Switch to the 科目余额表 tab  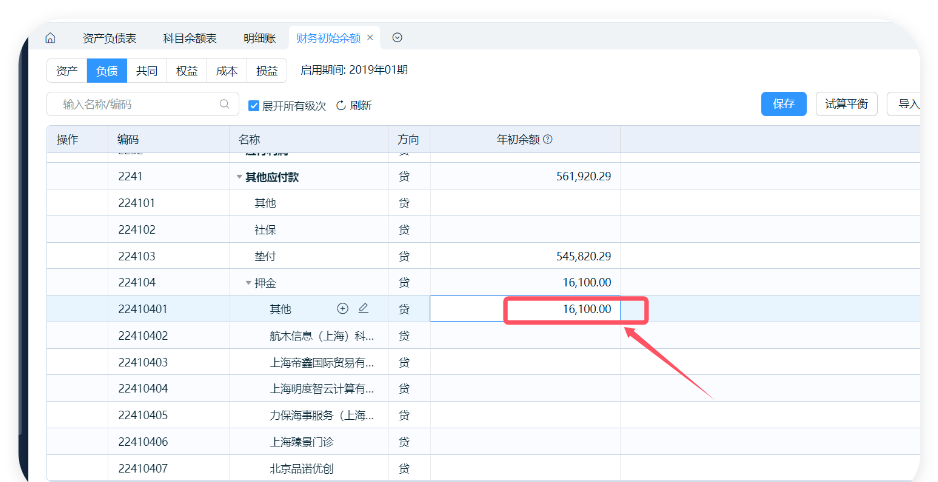pos(189,38)
